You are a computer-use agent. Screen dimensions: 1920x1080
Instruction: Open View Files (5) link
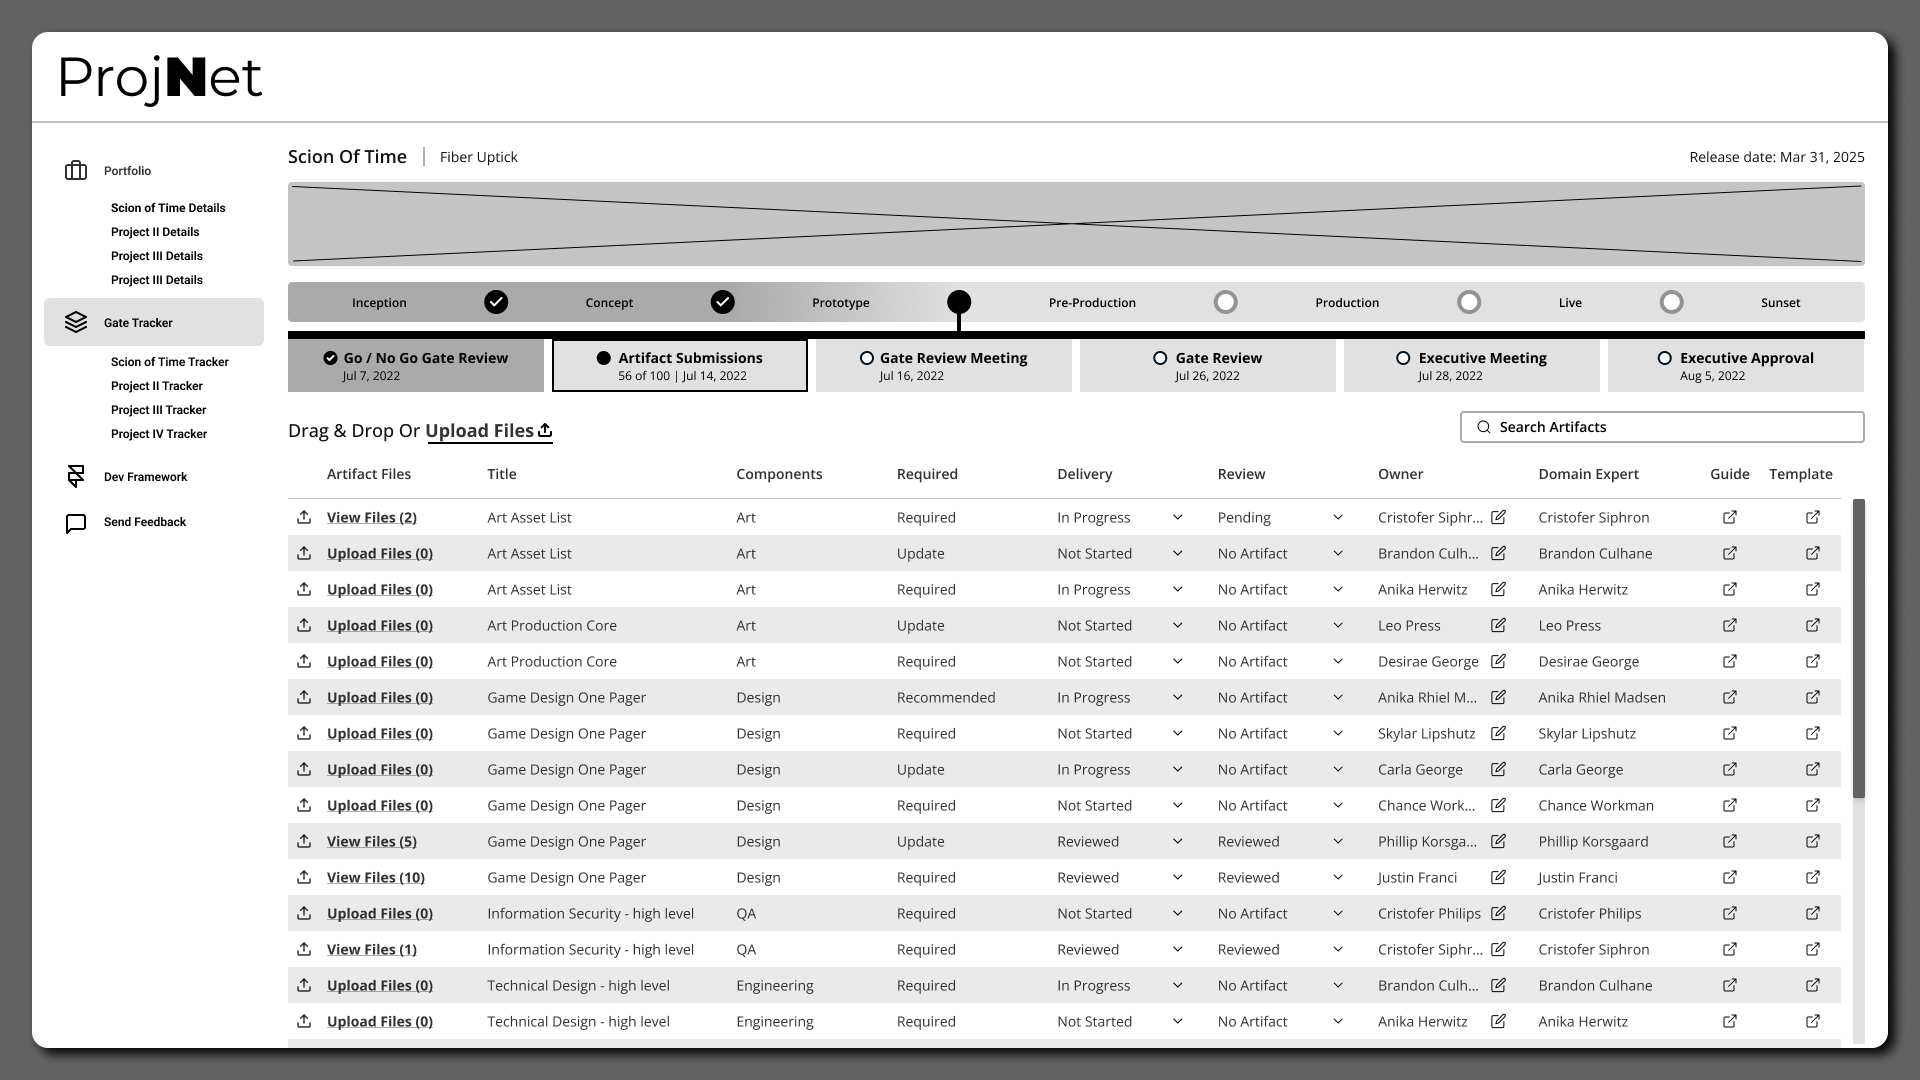[x=371, y=841]
